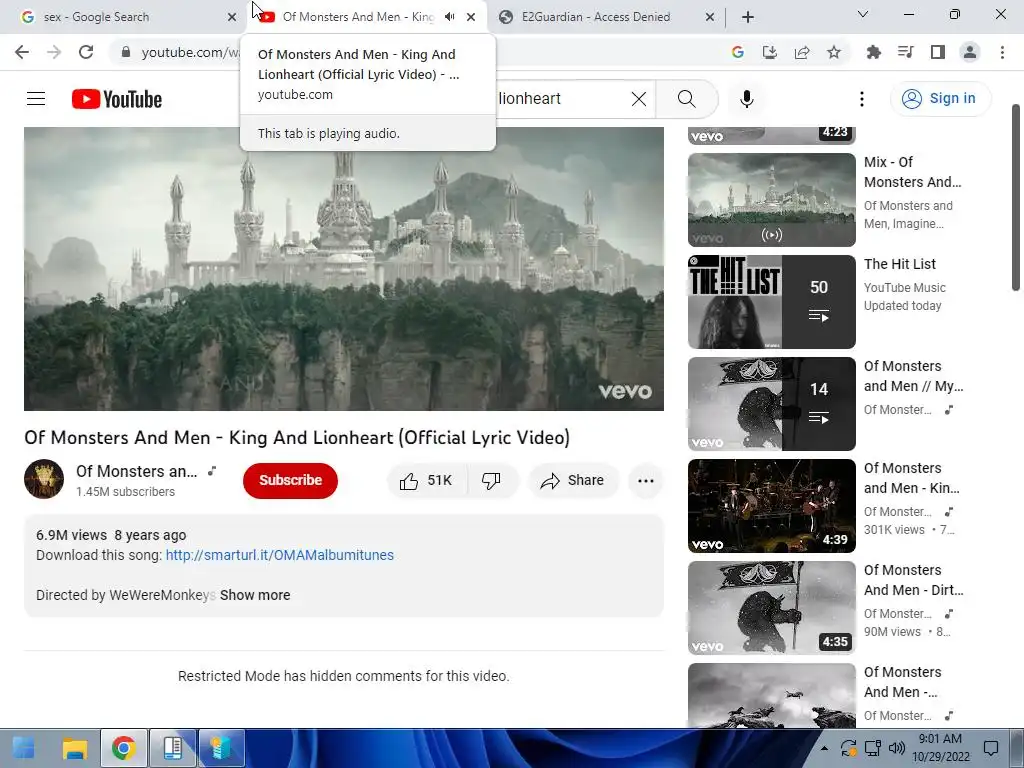Close the YouTube browser tab

471,17
